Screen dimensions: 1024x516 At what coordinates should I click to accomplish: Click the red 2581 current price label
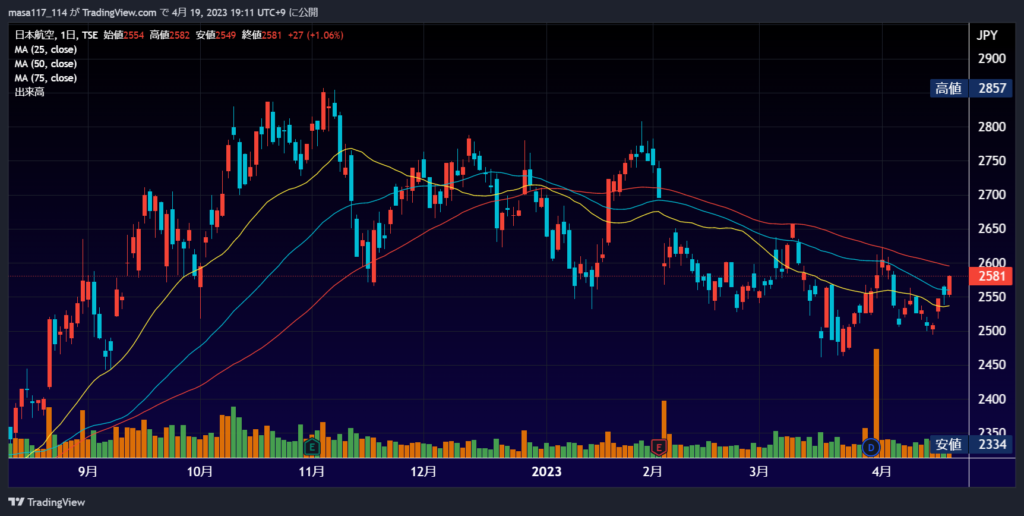991,277
